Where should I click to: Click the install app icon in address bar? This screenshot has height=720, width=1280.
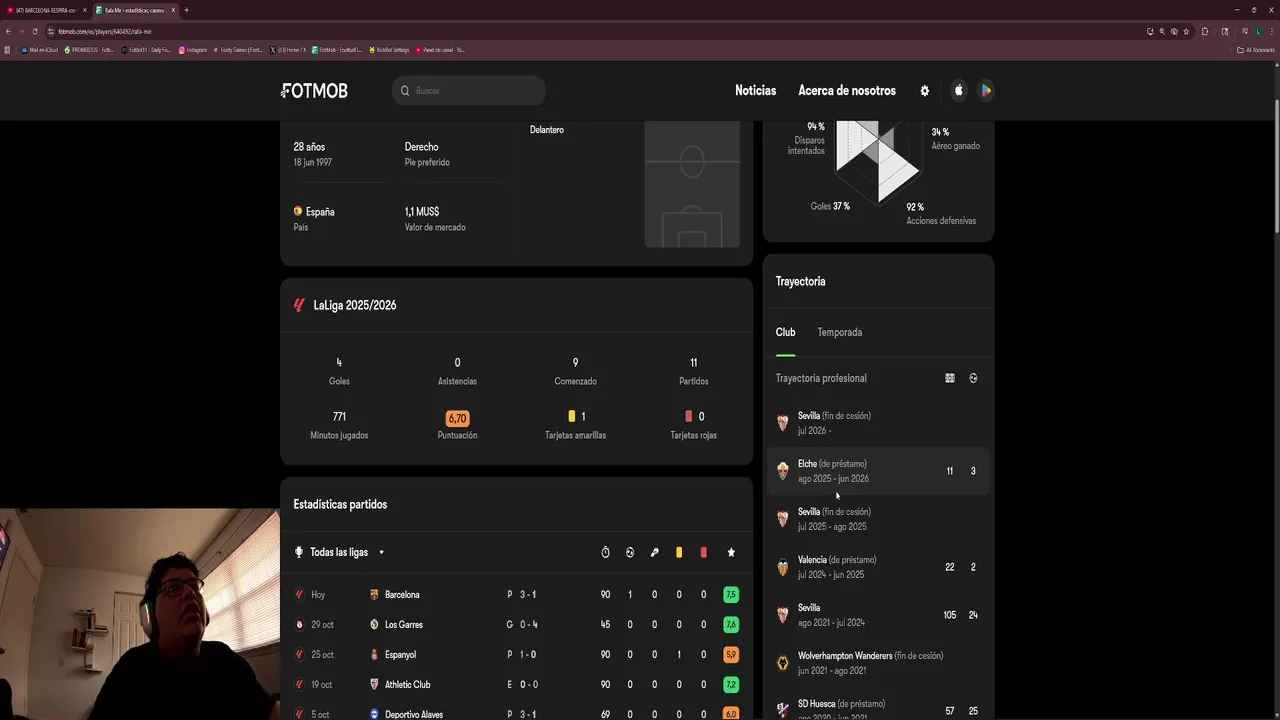coord(1150,31)
